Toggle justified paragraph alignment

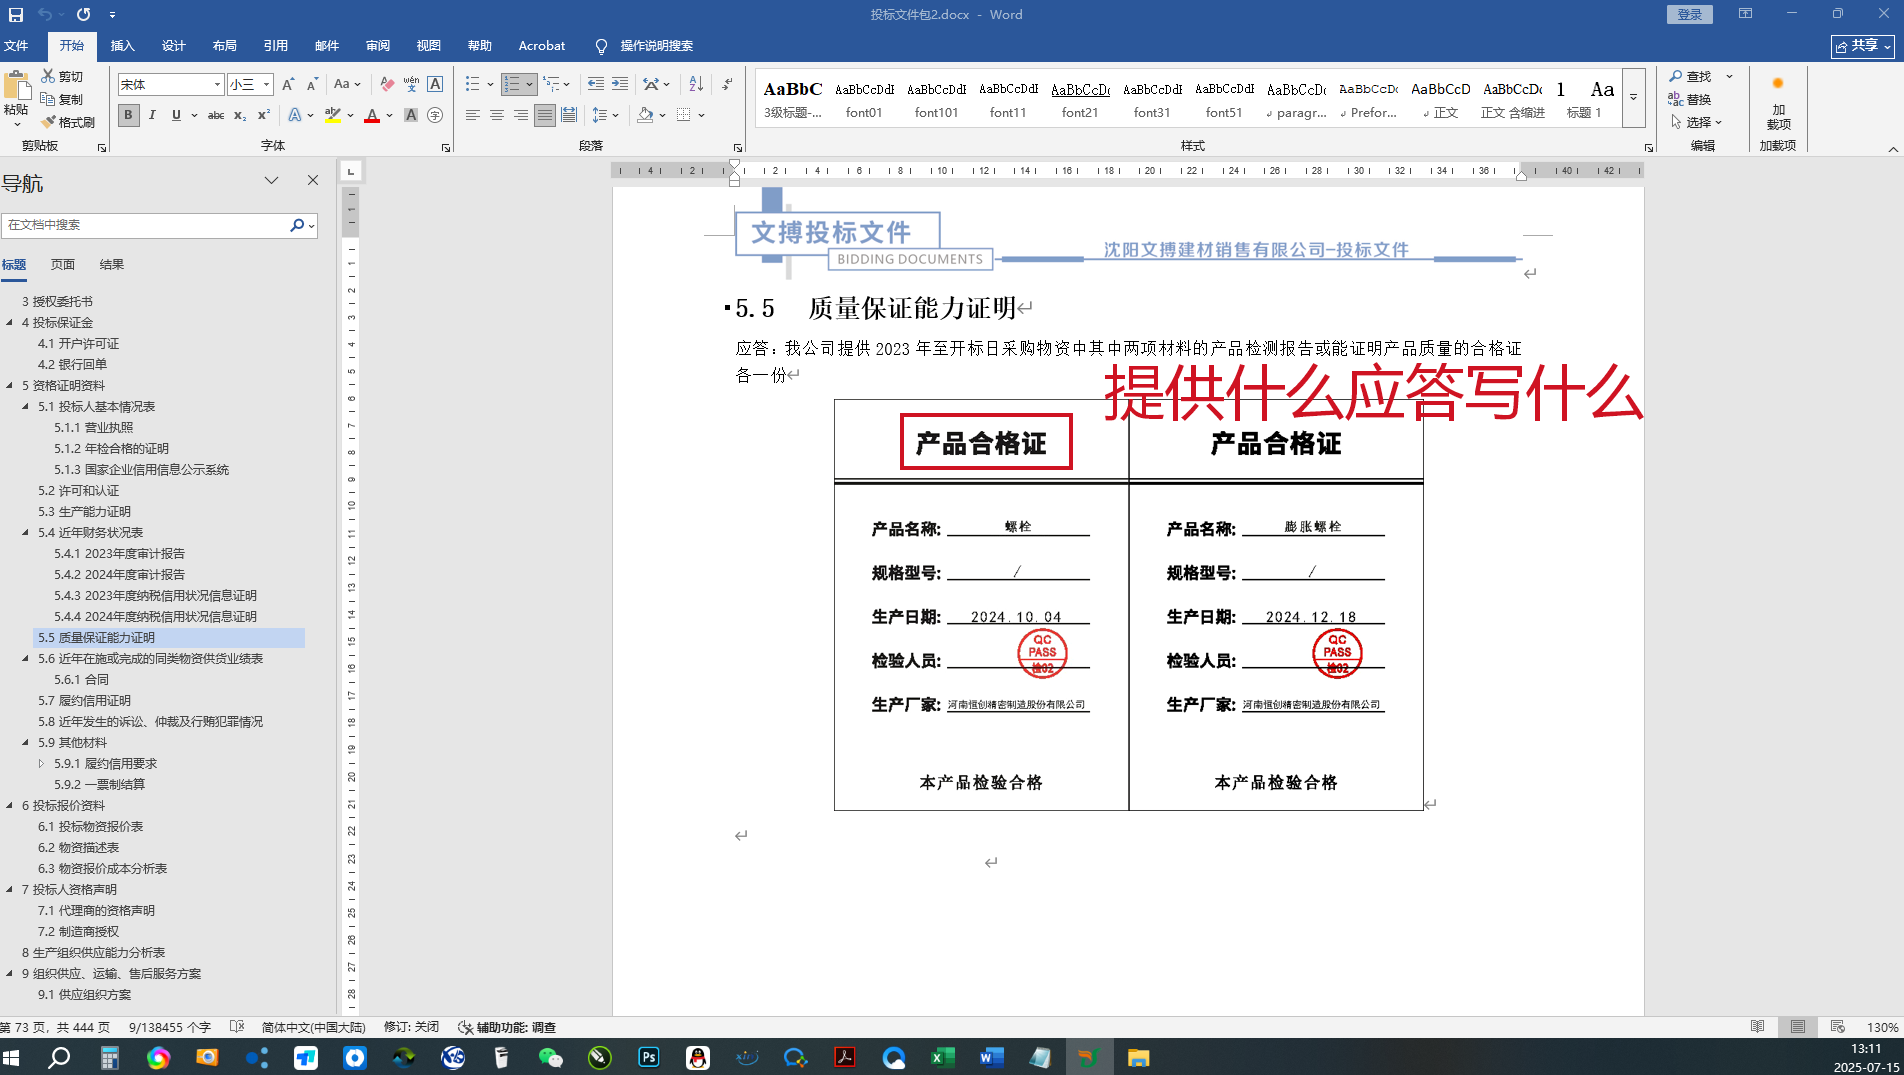(x=544, y=116)
